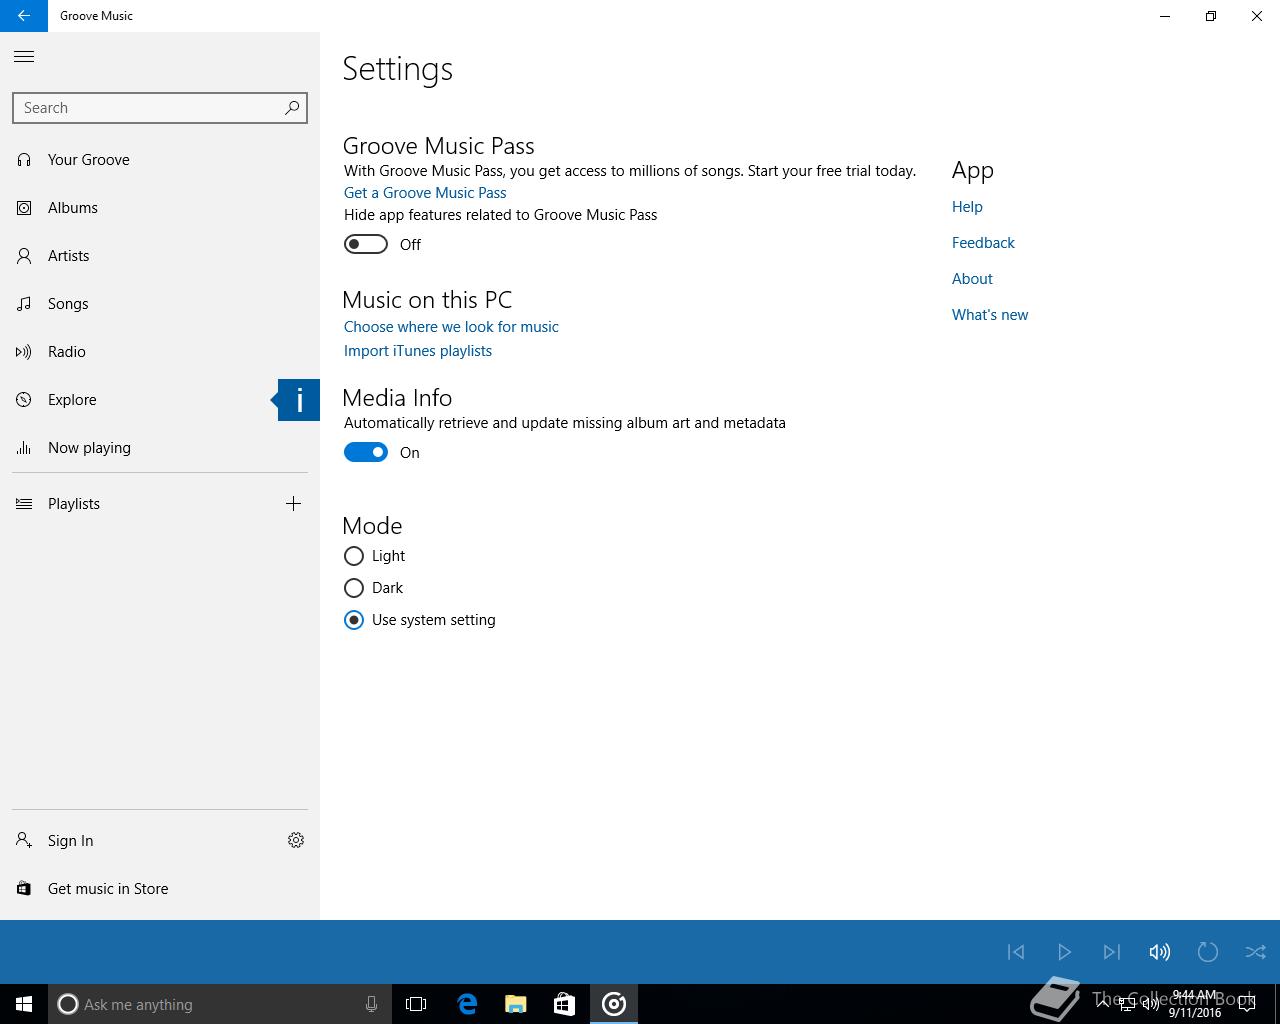Open the Help link
Screen dimensions: 1280x1024
click(x=967, y=207)
